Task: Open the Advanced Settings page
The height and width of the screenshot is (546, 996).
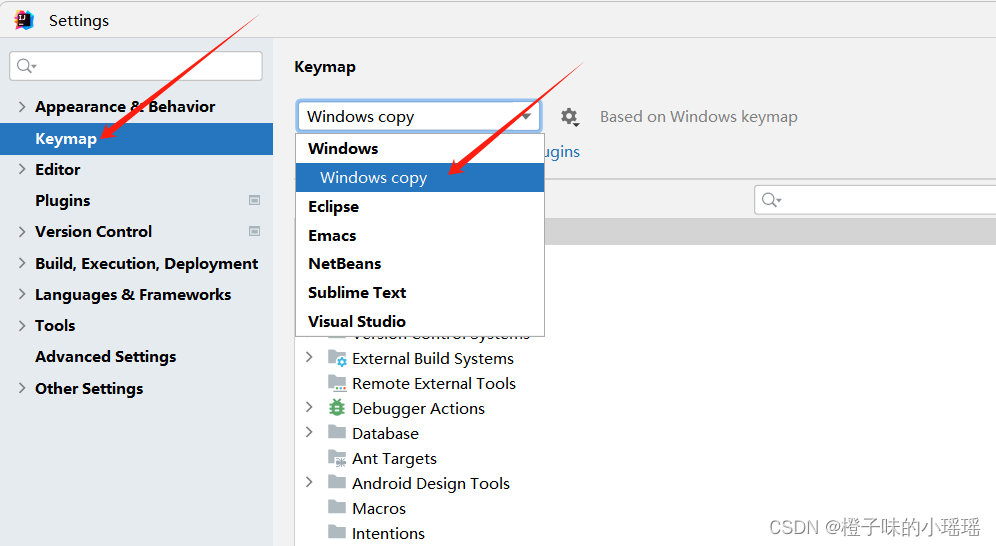Action: [x=137, y=357]
